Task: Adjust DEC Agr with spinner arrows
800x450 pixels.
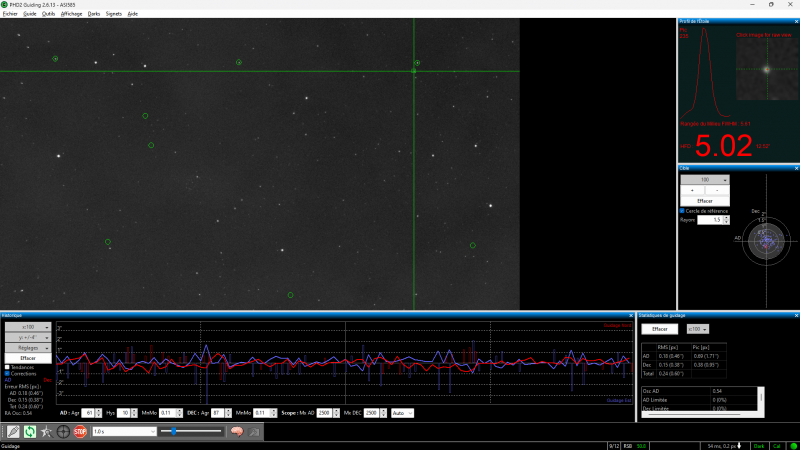Action: pos(228,413)
